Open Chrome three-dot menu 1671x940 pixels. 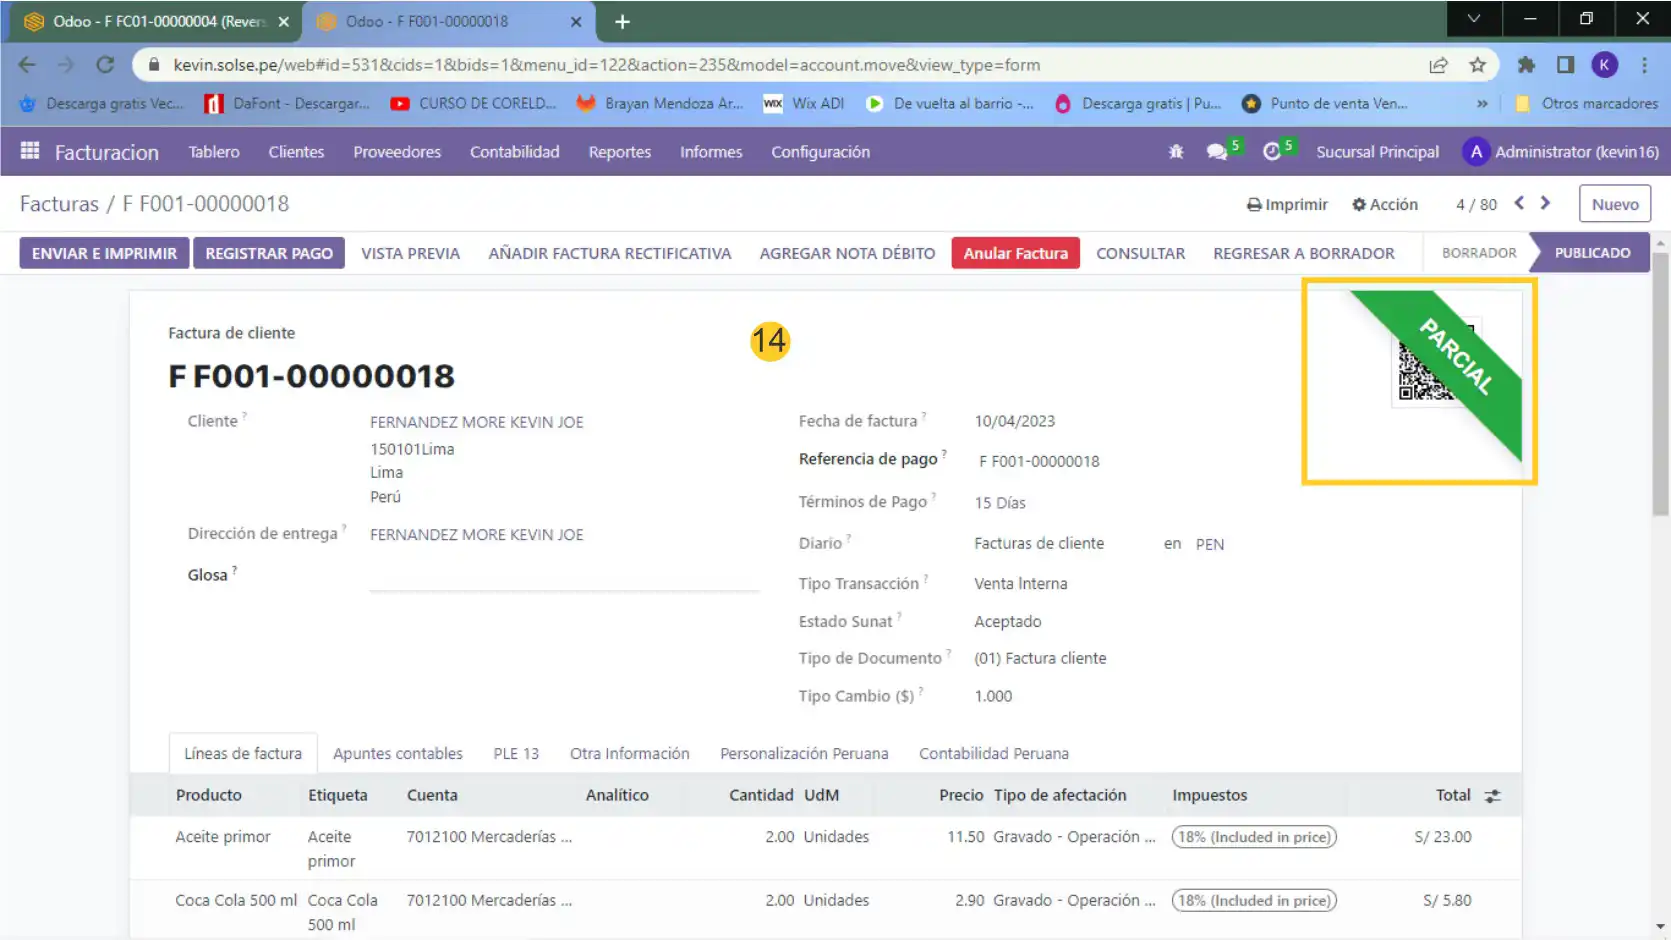[1644, 65]
